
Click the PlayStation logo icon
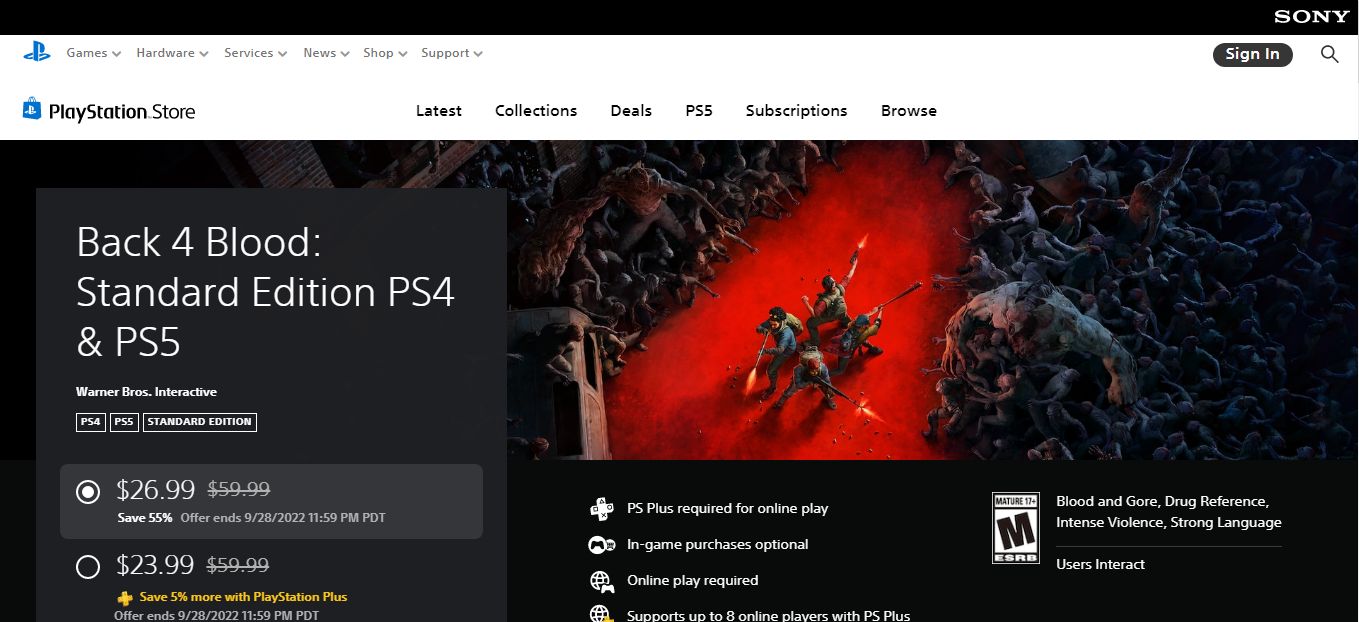click(x=37, y=53)
